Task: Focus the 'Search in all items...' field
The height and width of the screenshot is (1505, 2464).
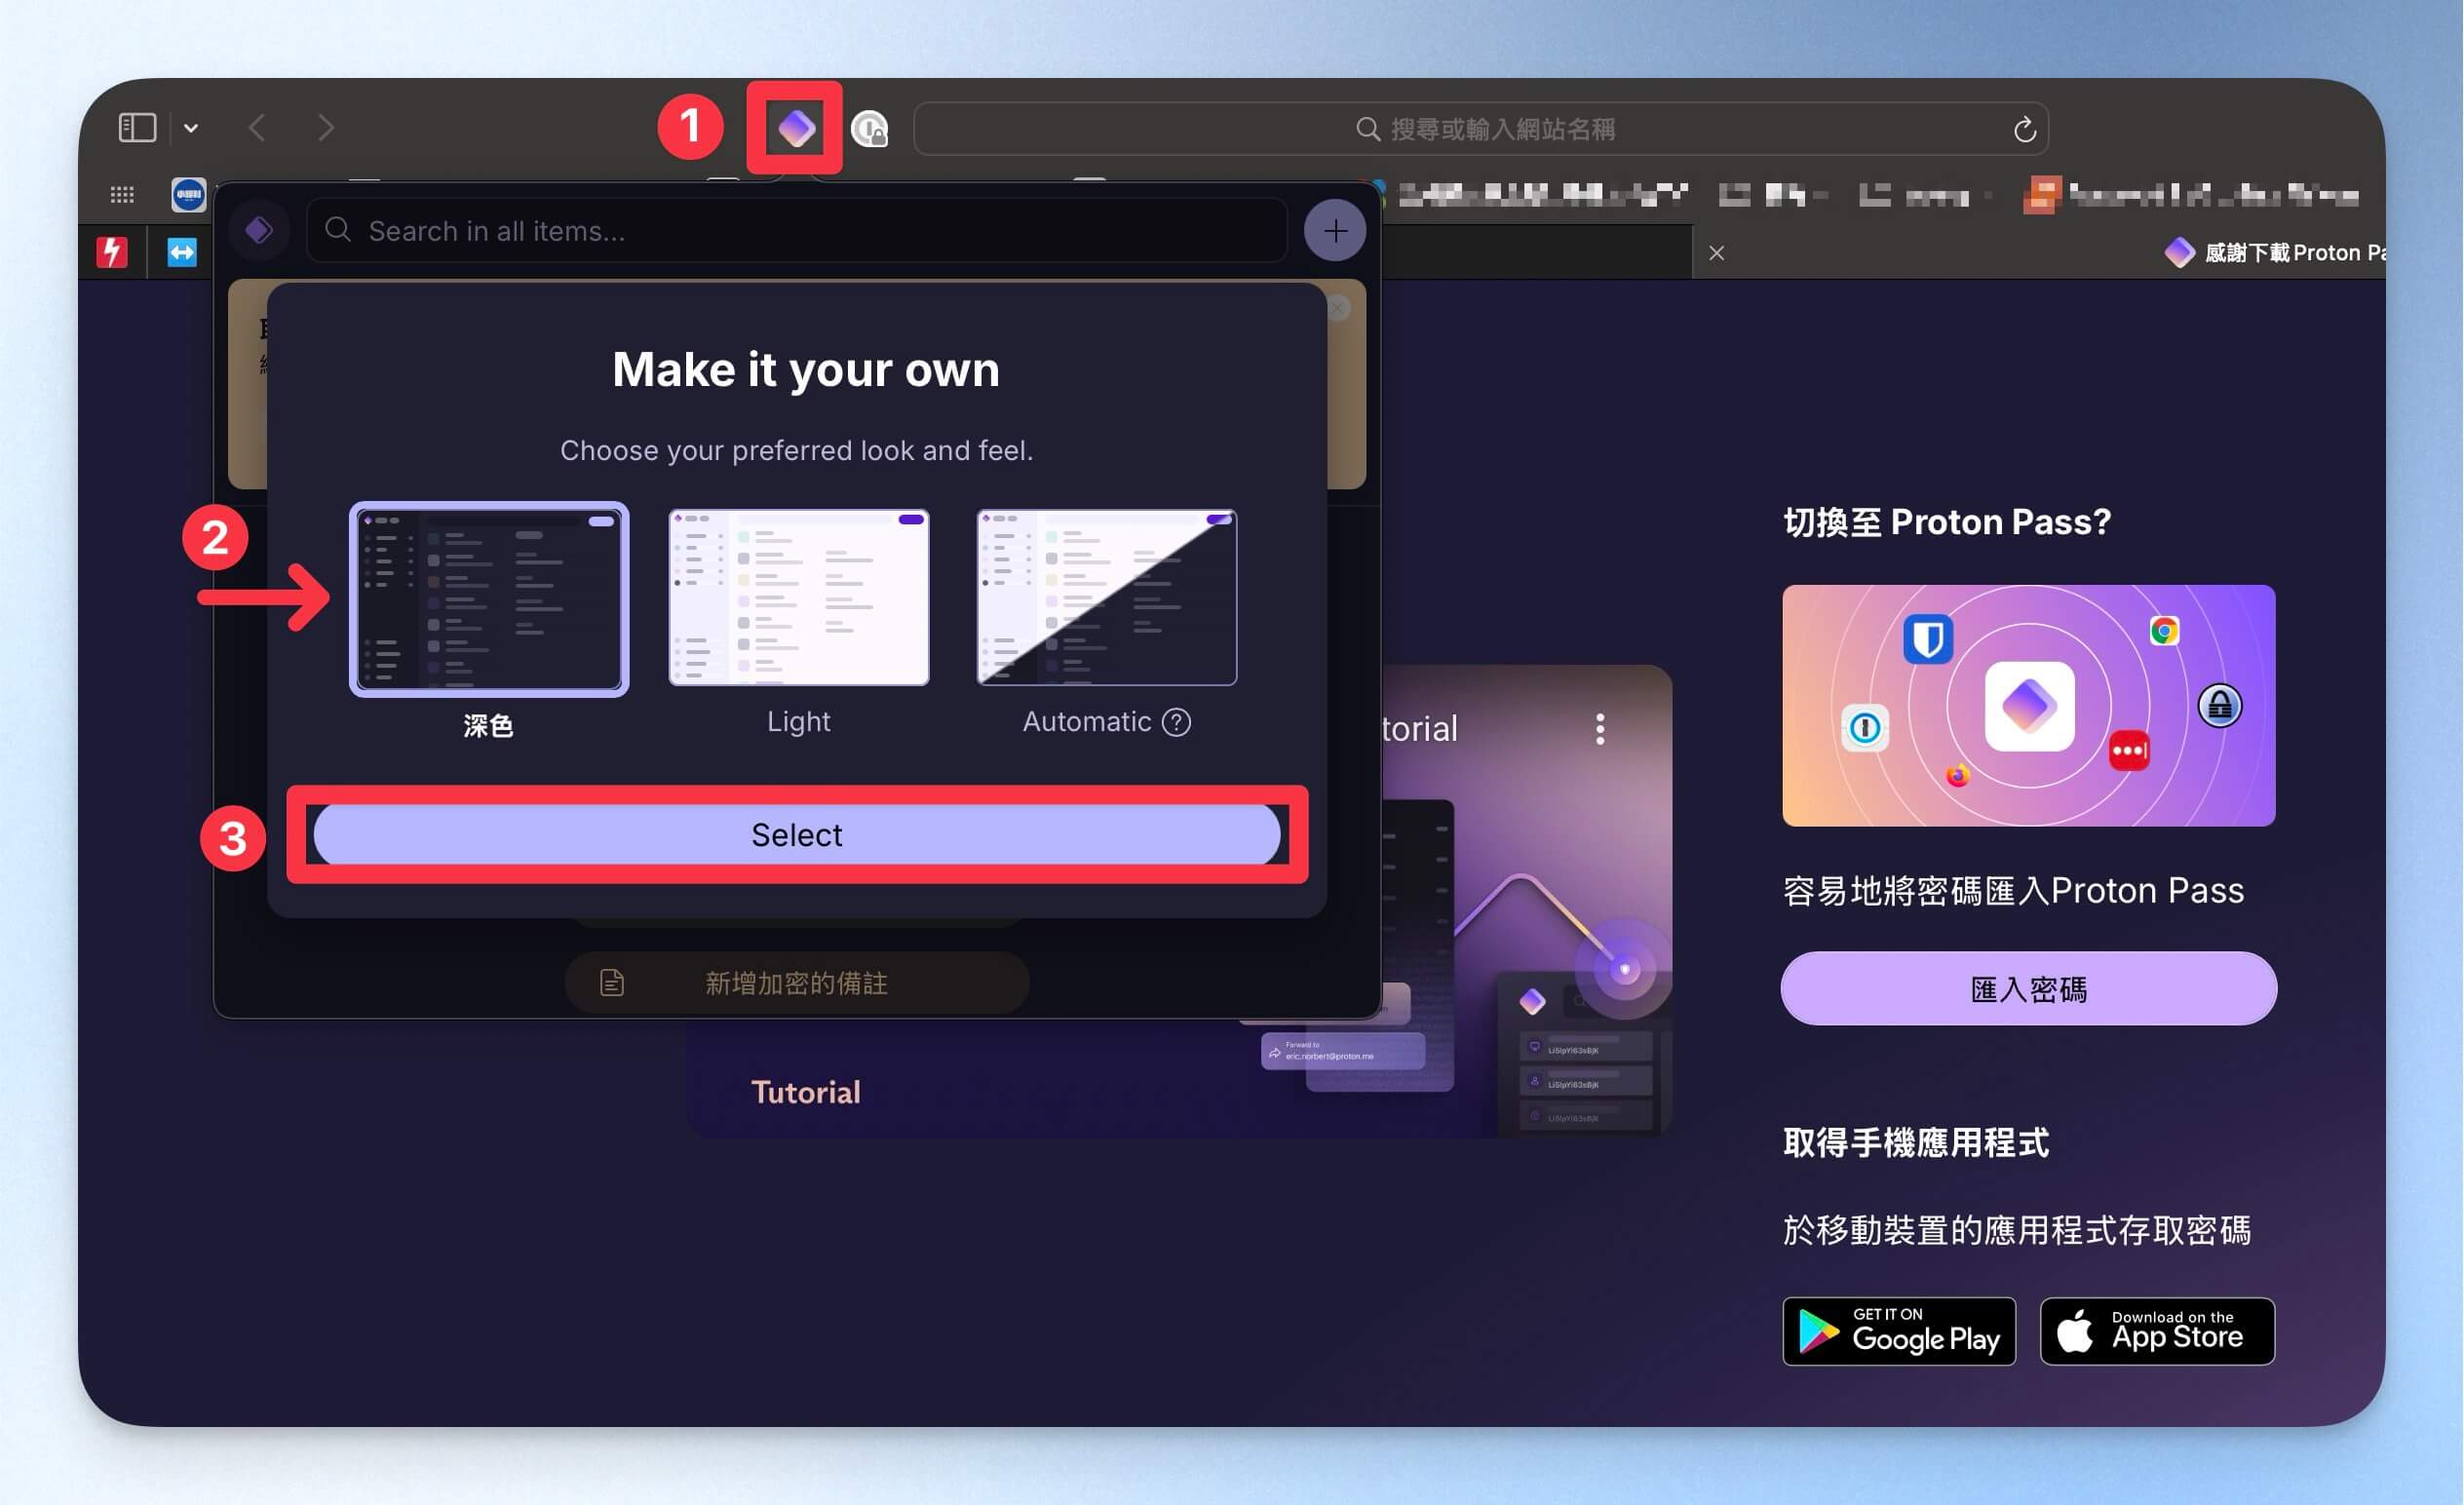Action: (x=797, y=231)
